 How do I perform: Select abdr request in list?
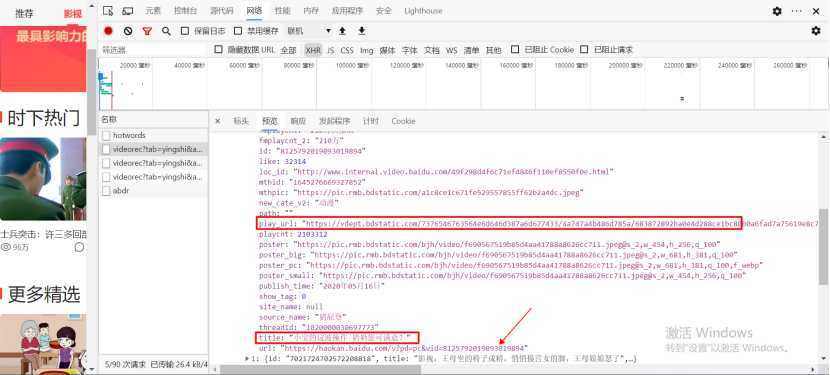(154, 190)
